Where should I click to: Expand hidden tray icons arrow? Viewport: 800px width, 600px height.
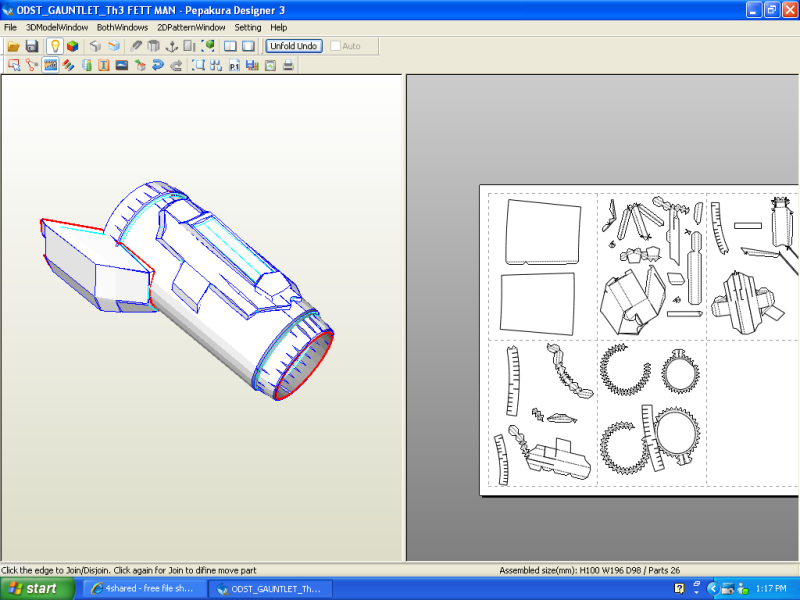[713, 589]
